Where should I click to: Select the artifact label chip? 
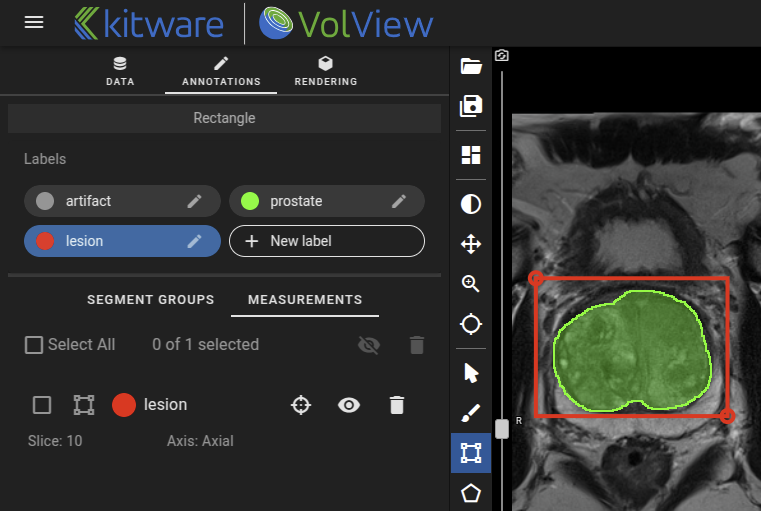tap(122, 201)
